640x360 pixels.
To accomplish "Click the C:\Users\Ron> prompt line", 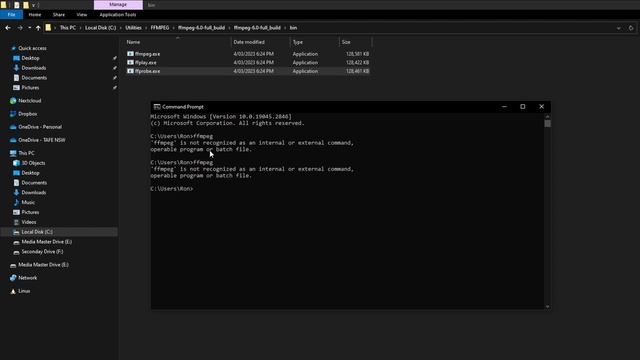I will pos(171,189).
